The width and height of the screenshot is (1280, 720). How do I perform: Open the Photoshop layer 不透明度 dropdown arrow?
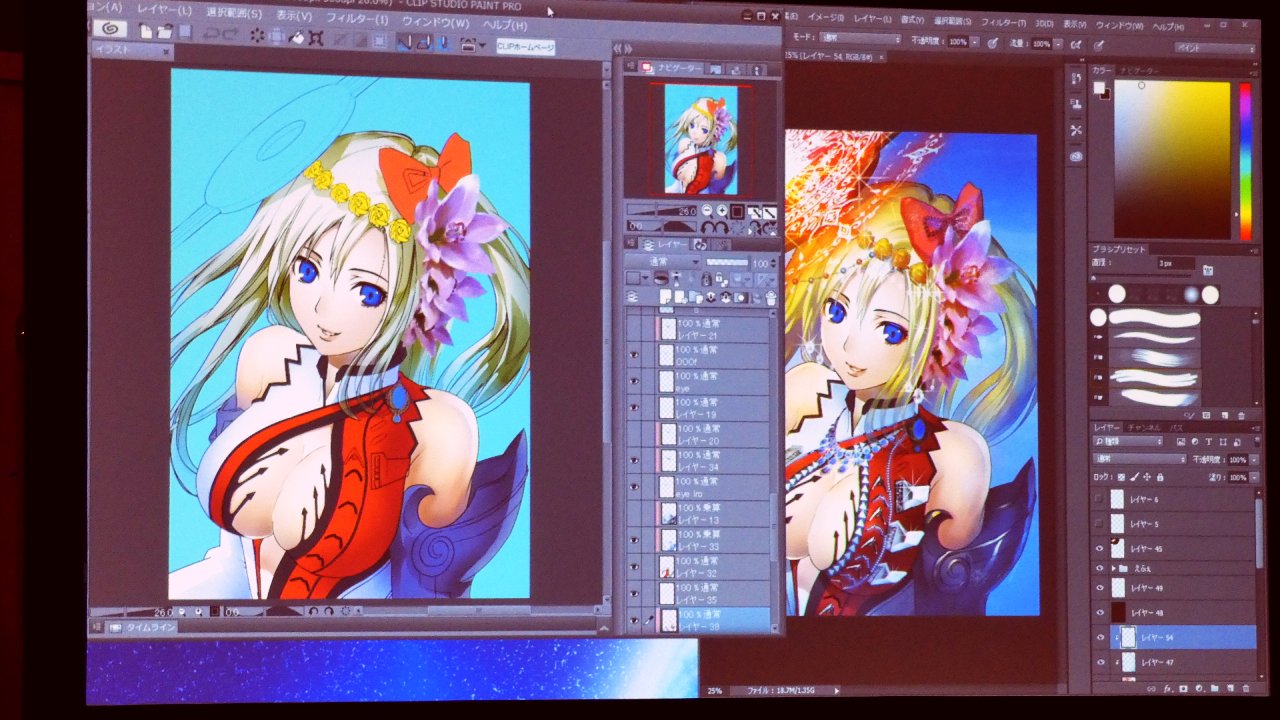1254,460
